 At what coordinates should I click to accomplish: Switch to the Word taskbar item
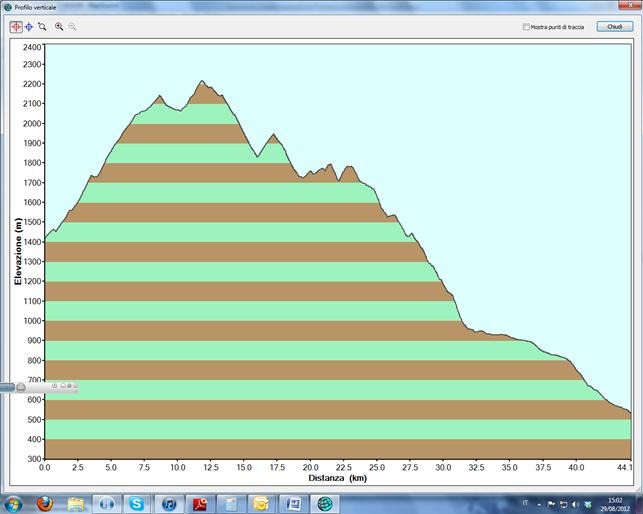pyautogui.click(x=292, y=502)
